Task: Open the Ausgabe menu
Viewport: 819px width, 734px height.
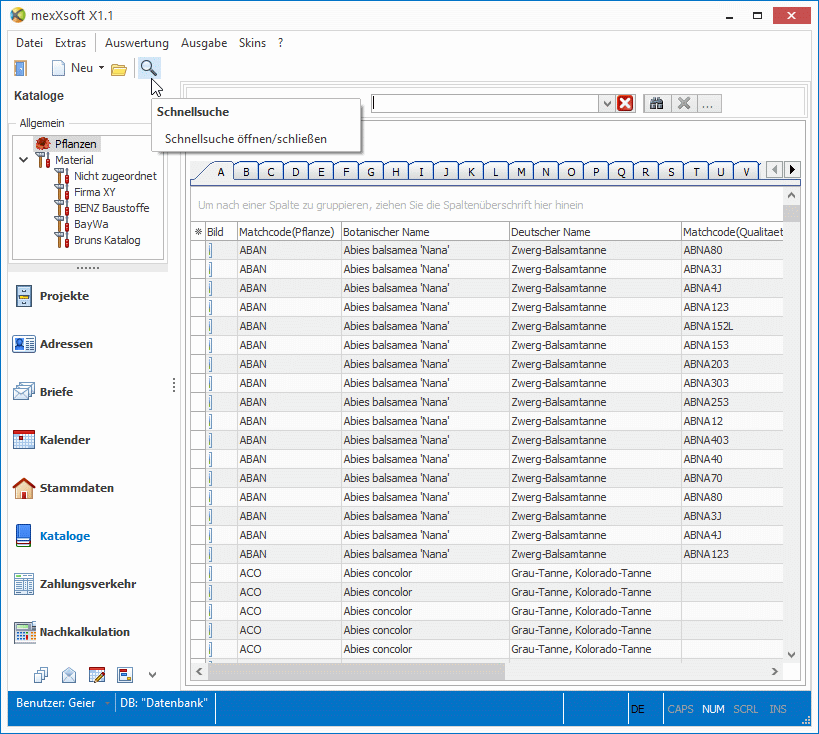Action: point(204,43)
